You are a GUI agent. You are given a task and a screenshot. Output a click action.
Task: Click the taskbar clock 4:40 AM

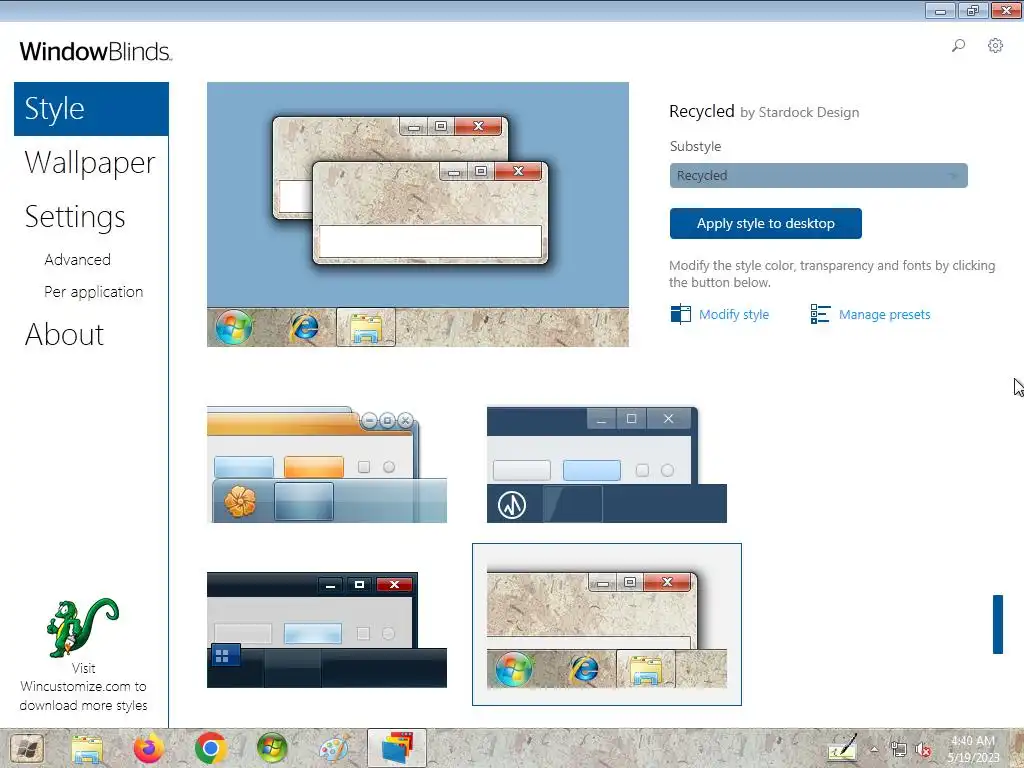973,741
